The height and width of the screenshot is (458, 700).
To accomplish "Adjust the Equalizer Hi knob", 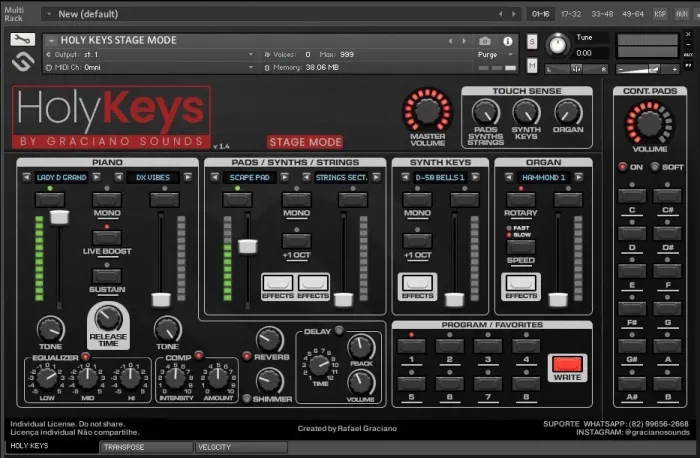I will coord(129,379).
